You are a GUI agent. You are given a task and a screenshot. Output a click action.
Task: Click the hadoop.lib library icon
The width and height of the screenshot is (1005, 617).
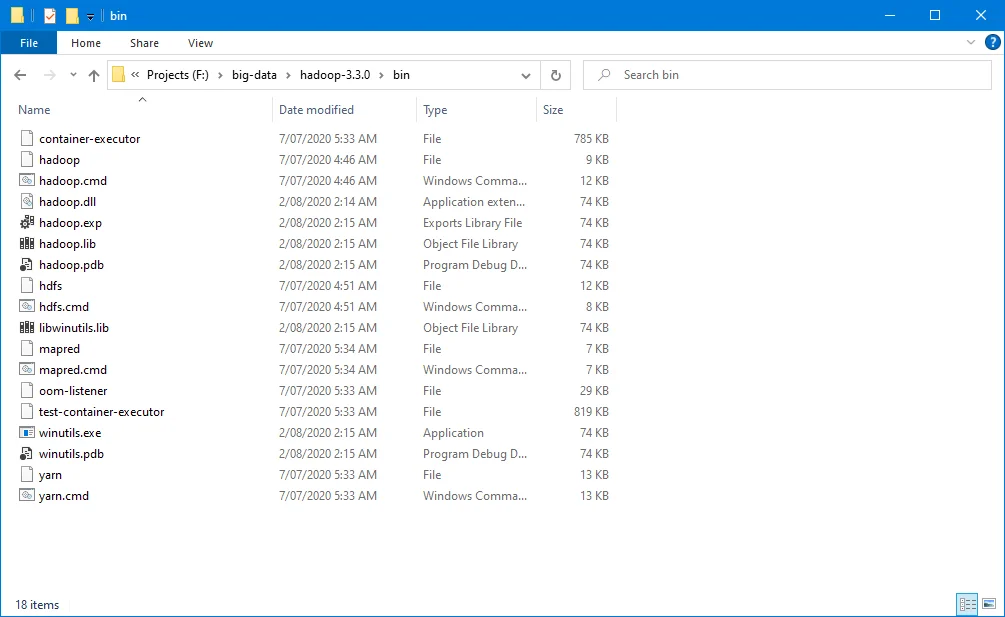27,244
